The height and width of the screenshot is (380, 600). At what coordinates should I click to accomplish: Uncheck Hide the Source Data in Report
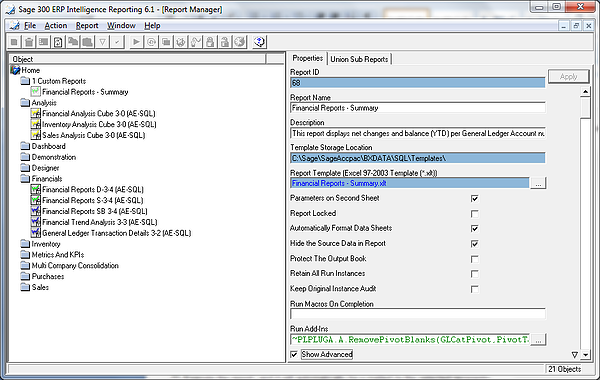click(474, 244)
